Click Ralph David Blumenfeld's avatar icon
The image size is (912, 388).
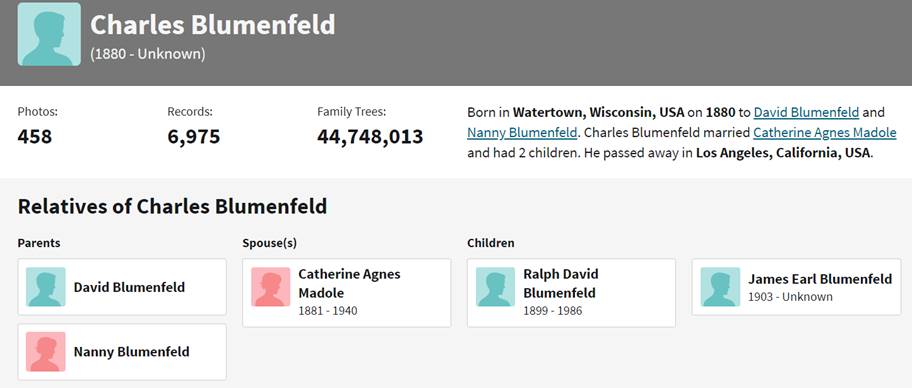496,287
